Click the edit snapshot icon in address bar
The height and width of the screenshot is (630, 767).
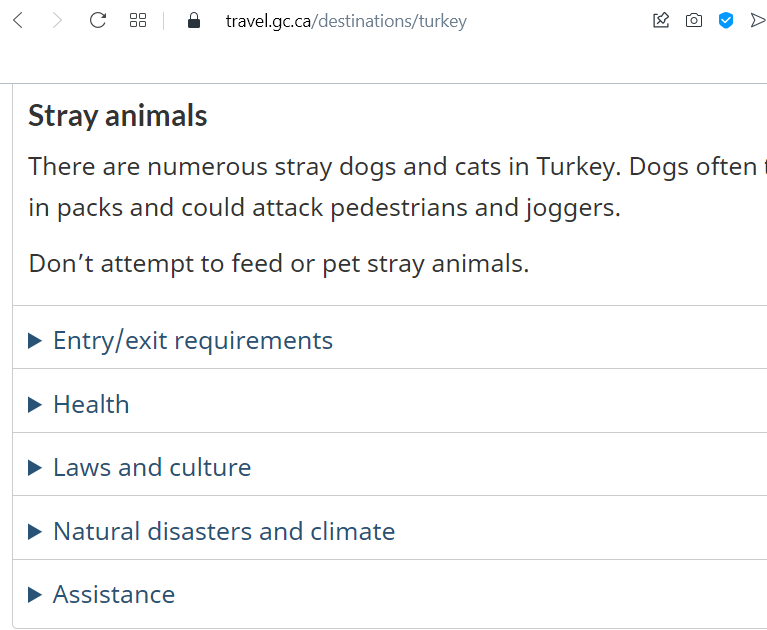pos(661,20)
